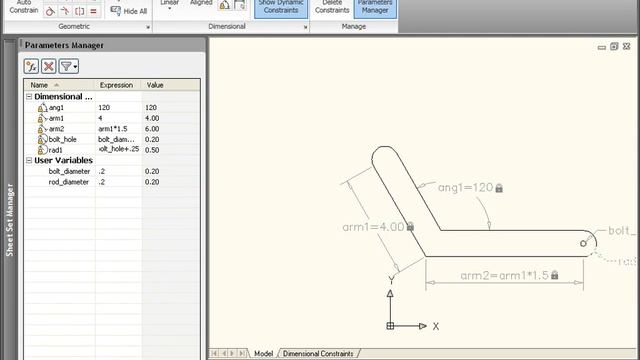640x360 pixels.
Task: Click the Expression column header
Action: coord(118,85)
